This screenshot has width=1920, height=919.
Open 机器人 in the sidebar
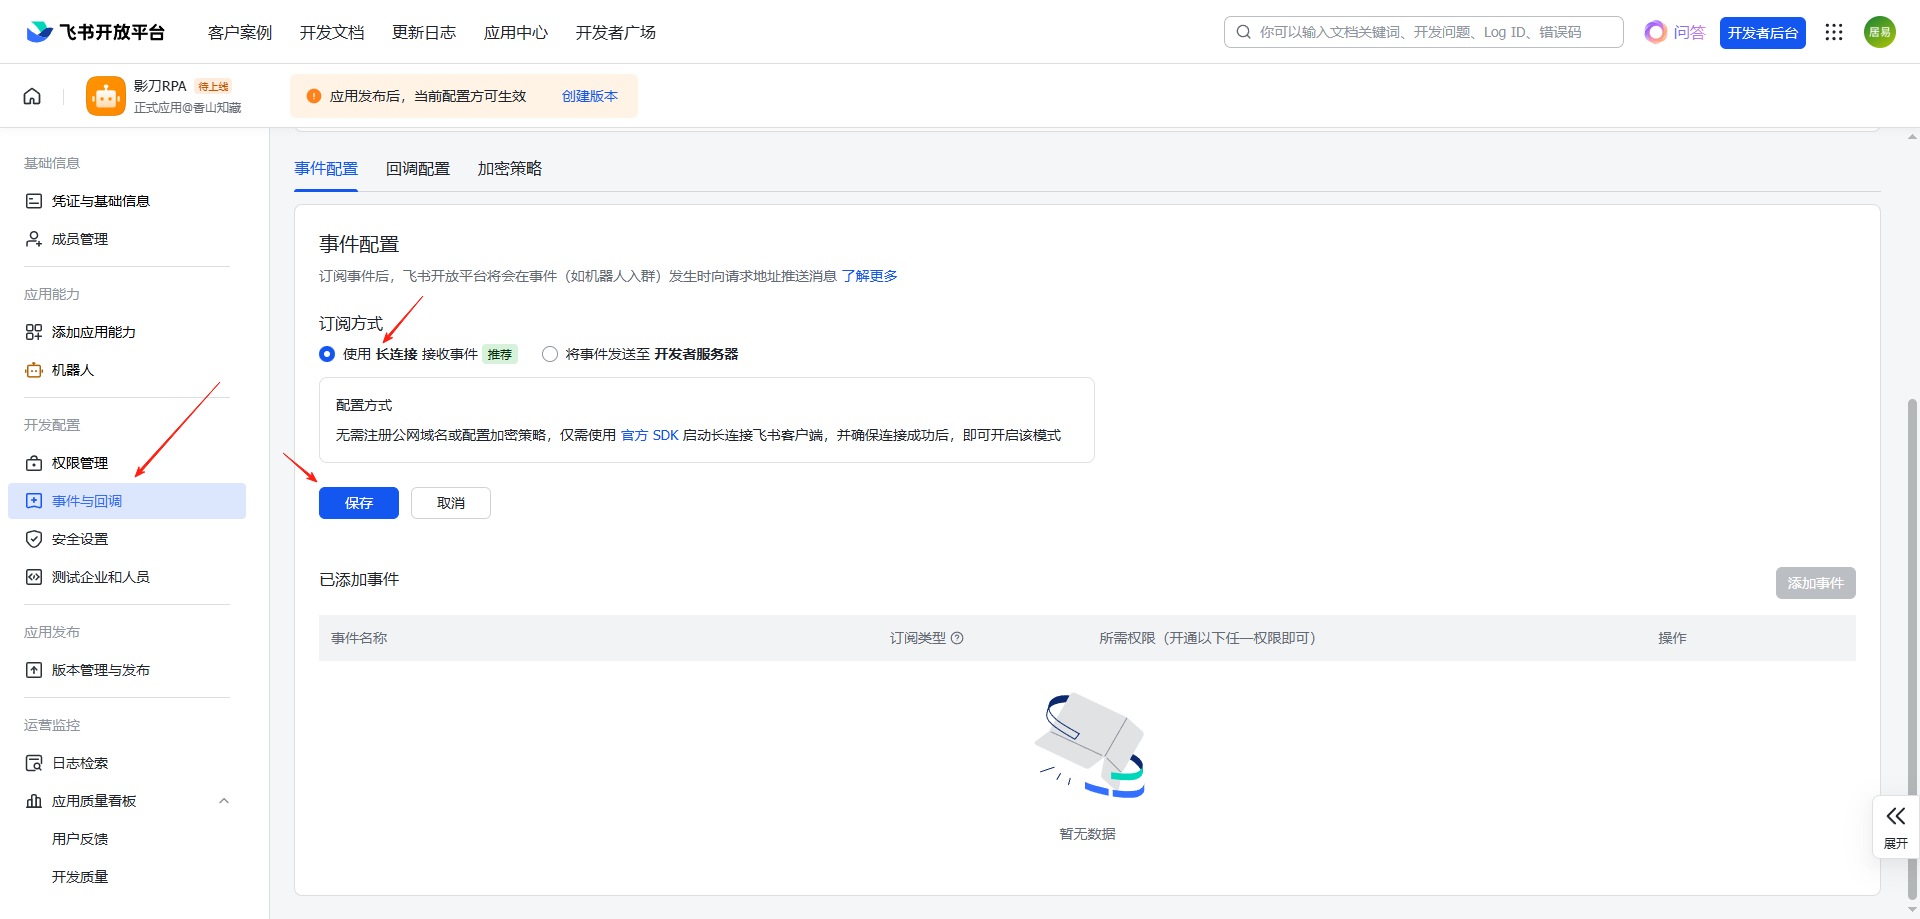[72, 370]
